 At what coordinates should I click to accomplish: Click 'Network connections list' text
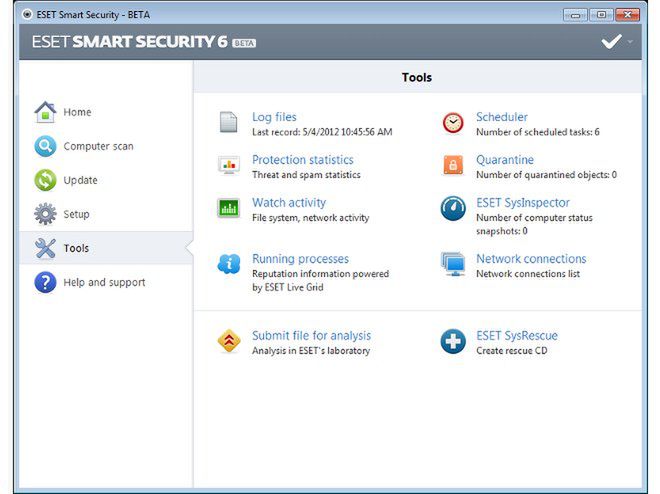click(x=528, y=274)
